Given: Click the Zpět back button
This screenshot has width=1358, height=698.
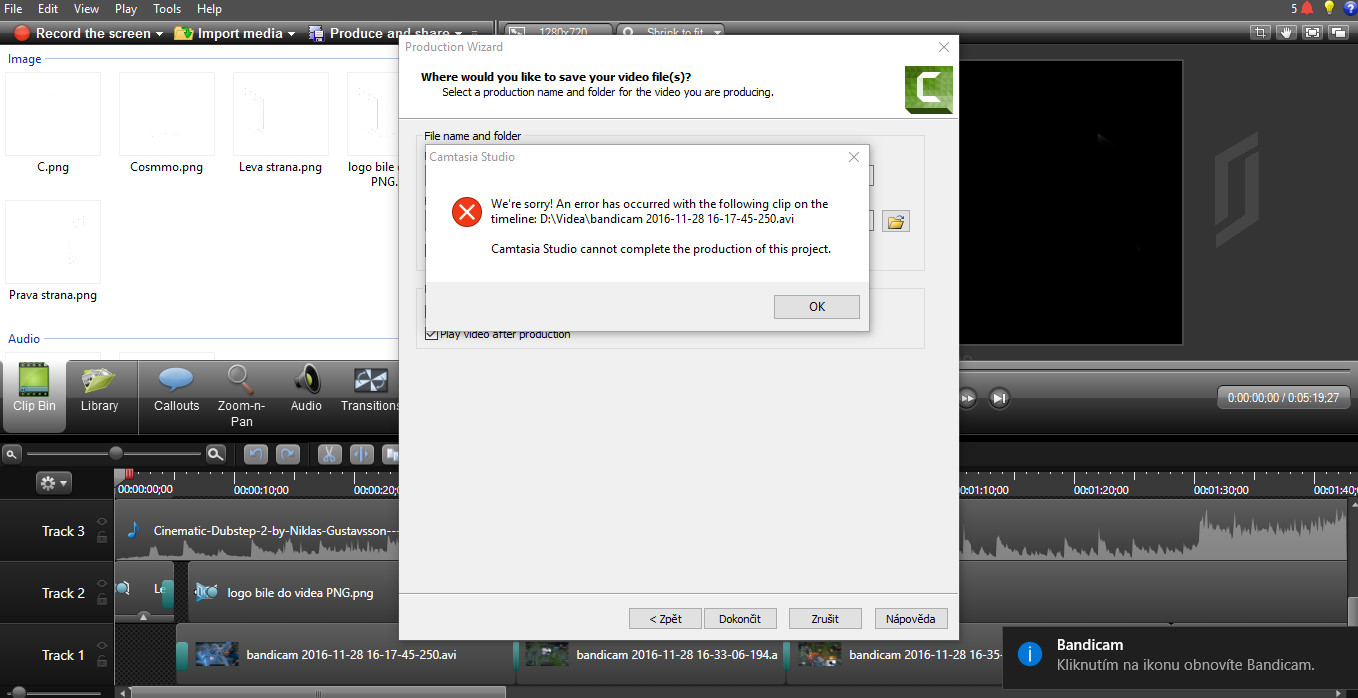Looking at the screenshot, I should click(665, 619).
